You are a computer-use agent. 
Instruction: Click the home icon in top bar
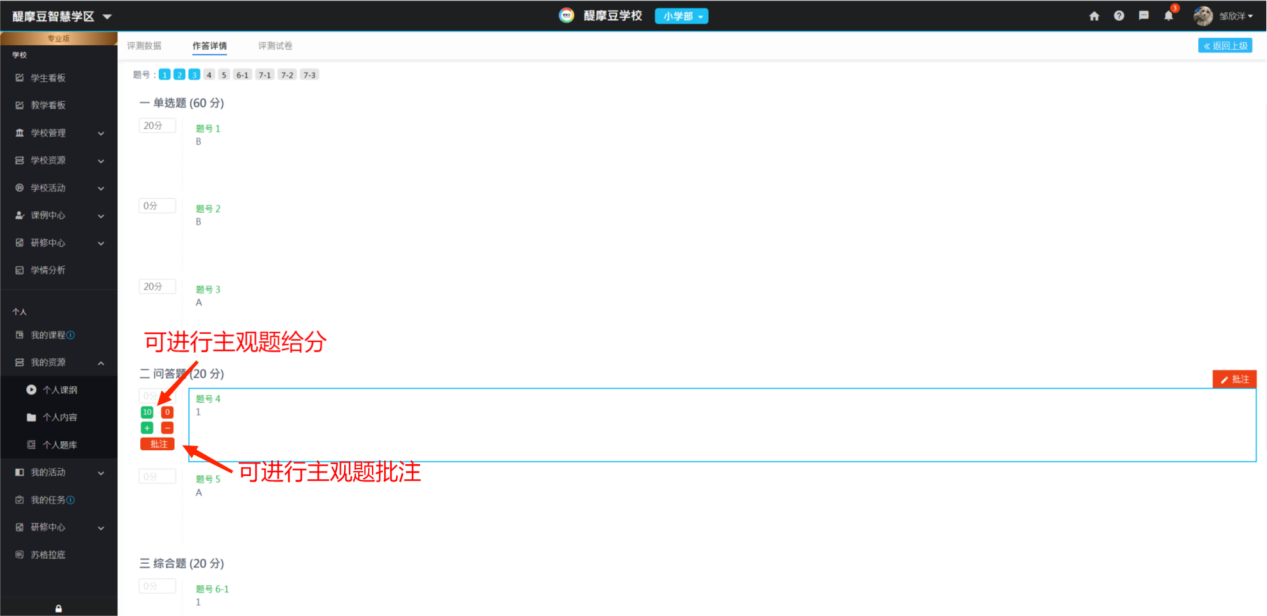pyautogui.click(x=1094, y=16)
